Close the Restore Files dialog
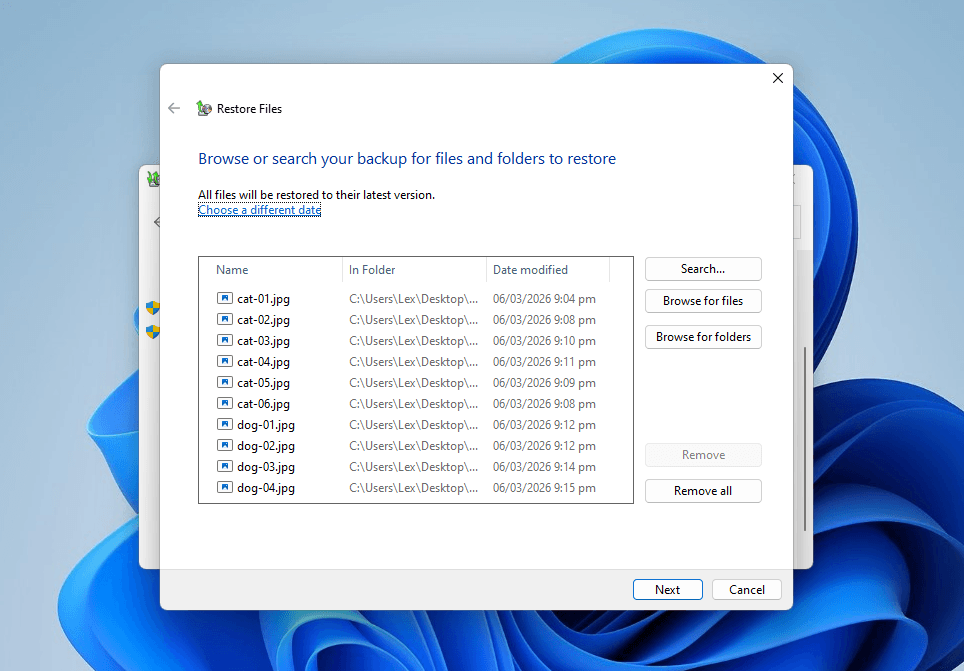This screenshot has height=671, width=964. (x=778, y=78)
